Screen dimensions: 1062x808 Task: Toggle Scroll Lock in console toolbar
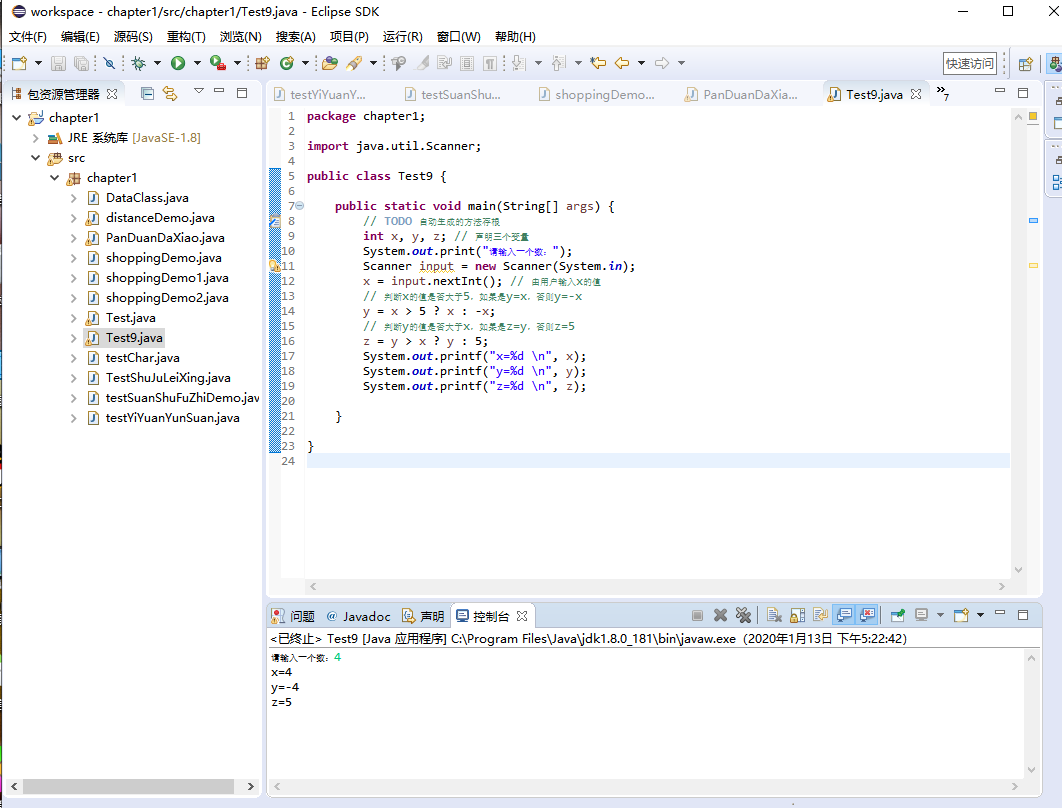point(797,615)
